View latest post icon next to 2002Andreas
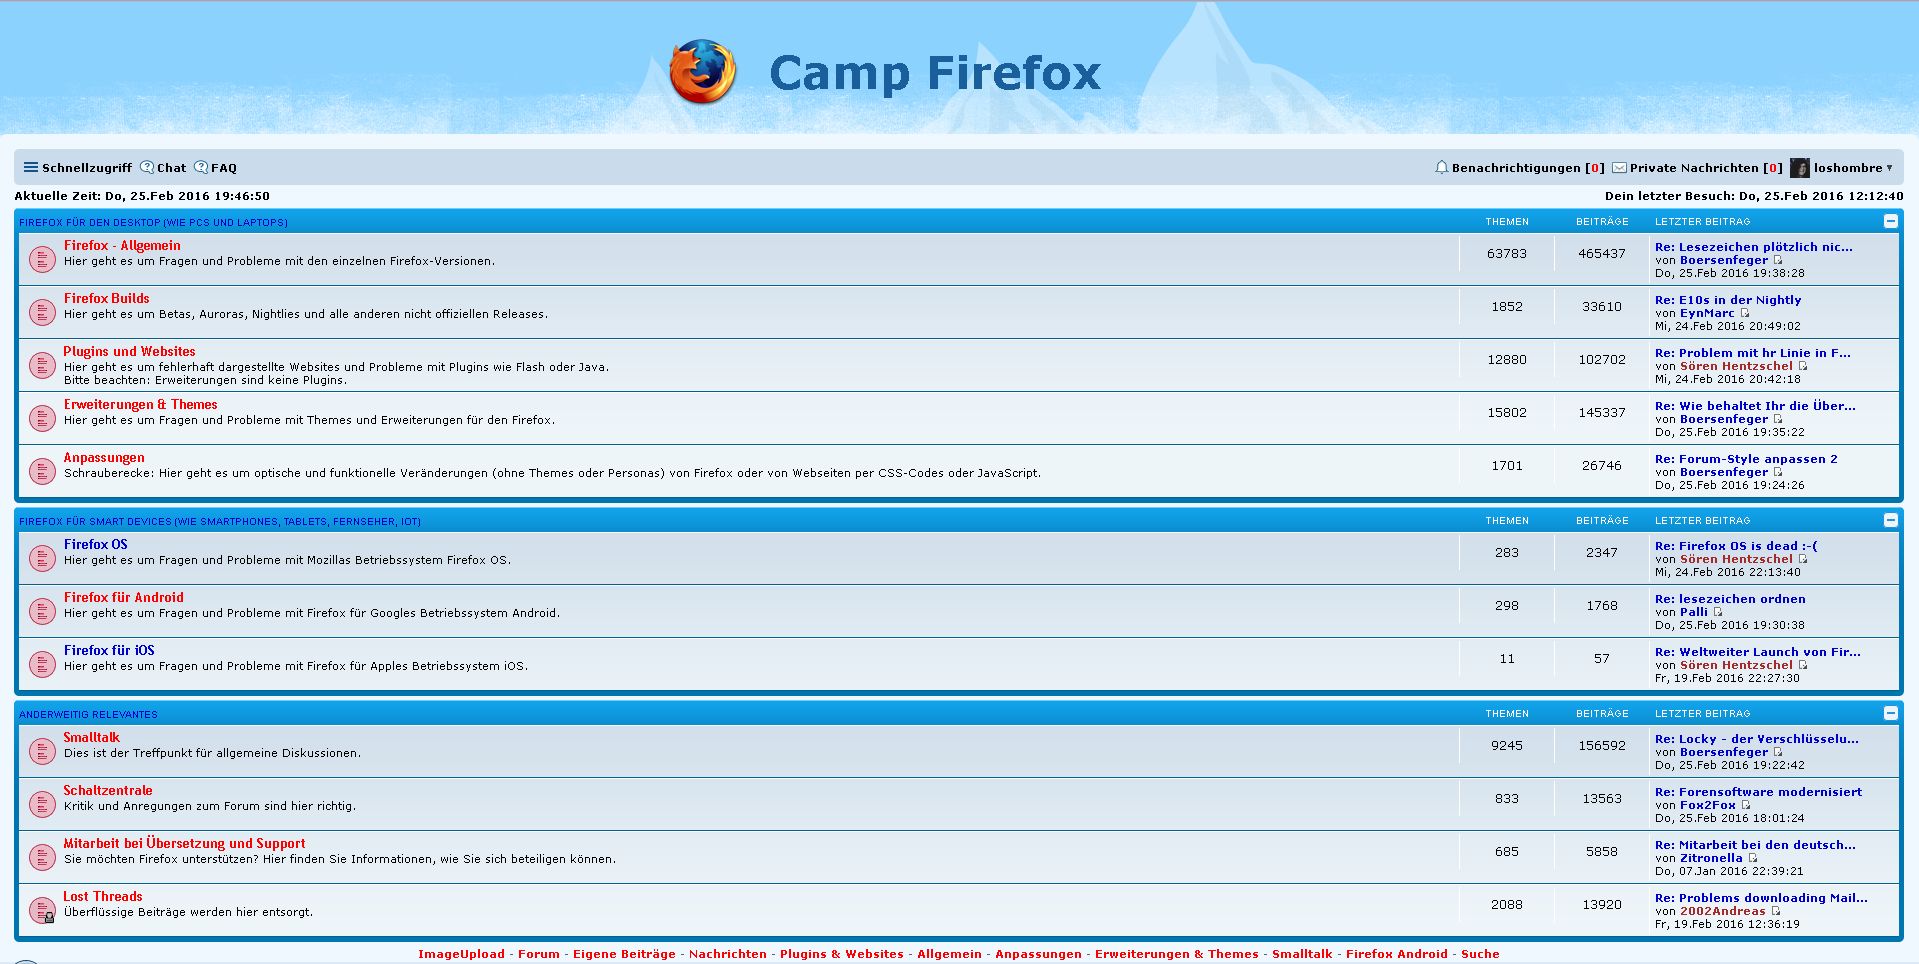The width and height of the screenshot is (1919, 964). point(1775,911)
